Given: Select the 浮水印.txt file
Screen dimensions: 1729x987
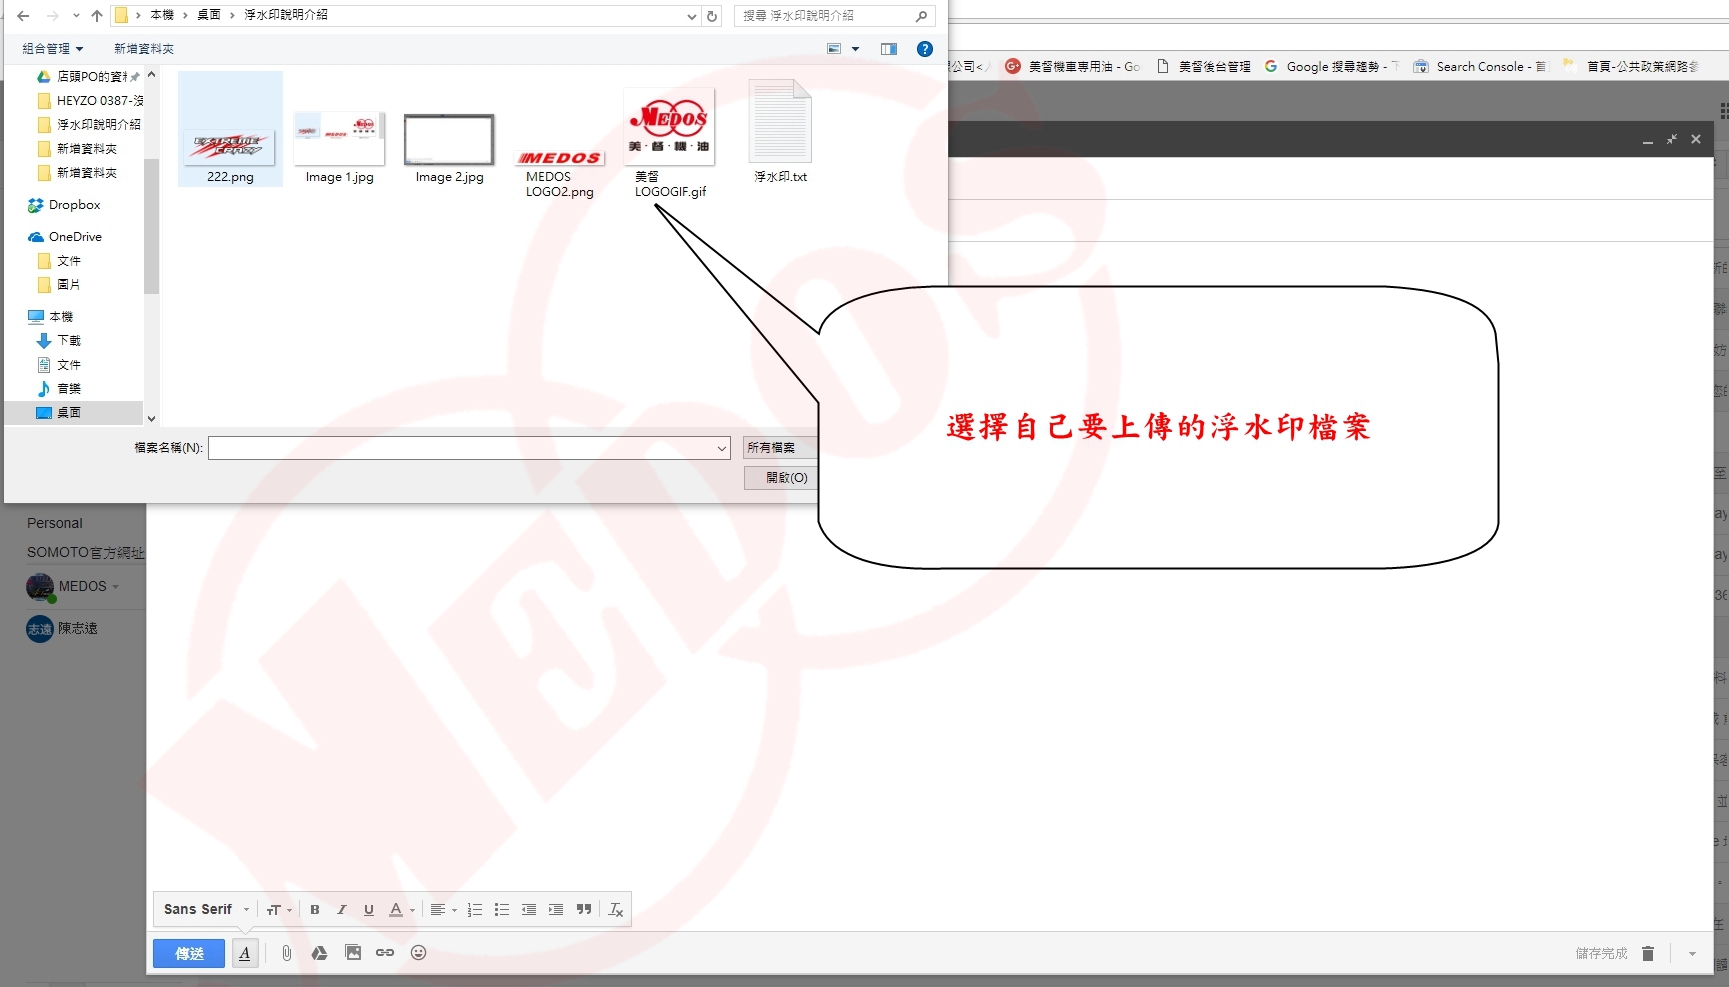Looking at the screenshot, I should pos(780,131).
